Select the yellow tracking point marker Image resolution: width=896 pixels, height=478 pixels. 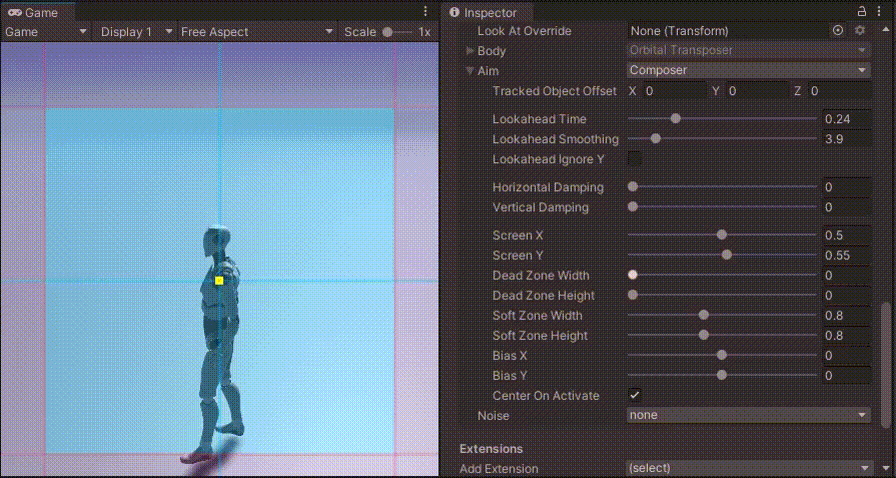pyautogui.click(x=219, y=280)
